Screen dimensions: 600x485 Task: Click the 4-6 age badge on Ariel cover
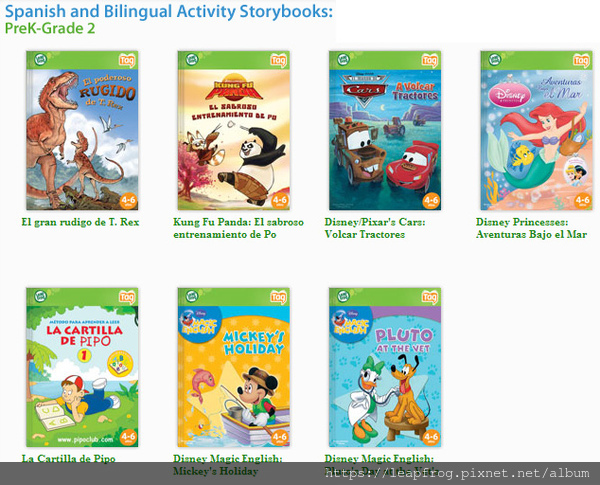click(582, 201)
